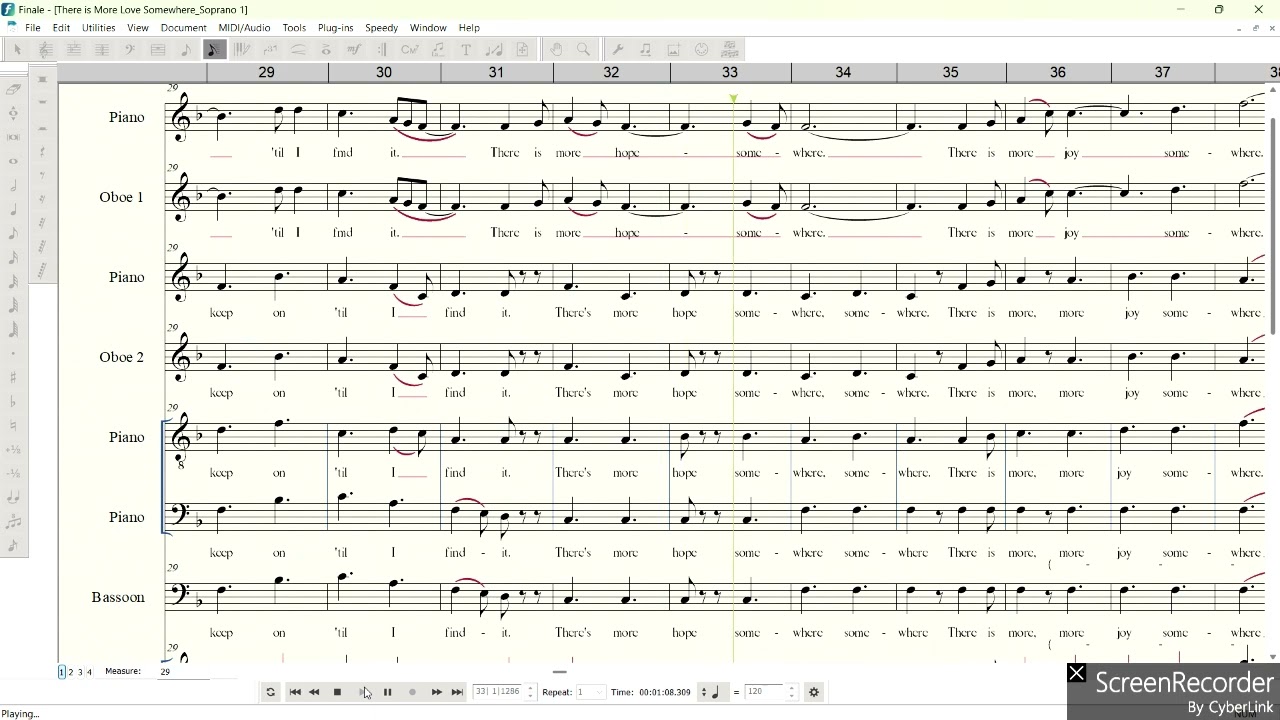
Task: Open the Plug-ins menu
Action: point(335,28)
